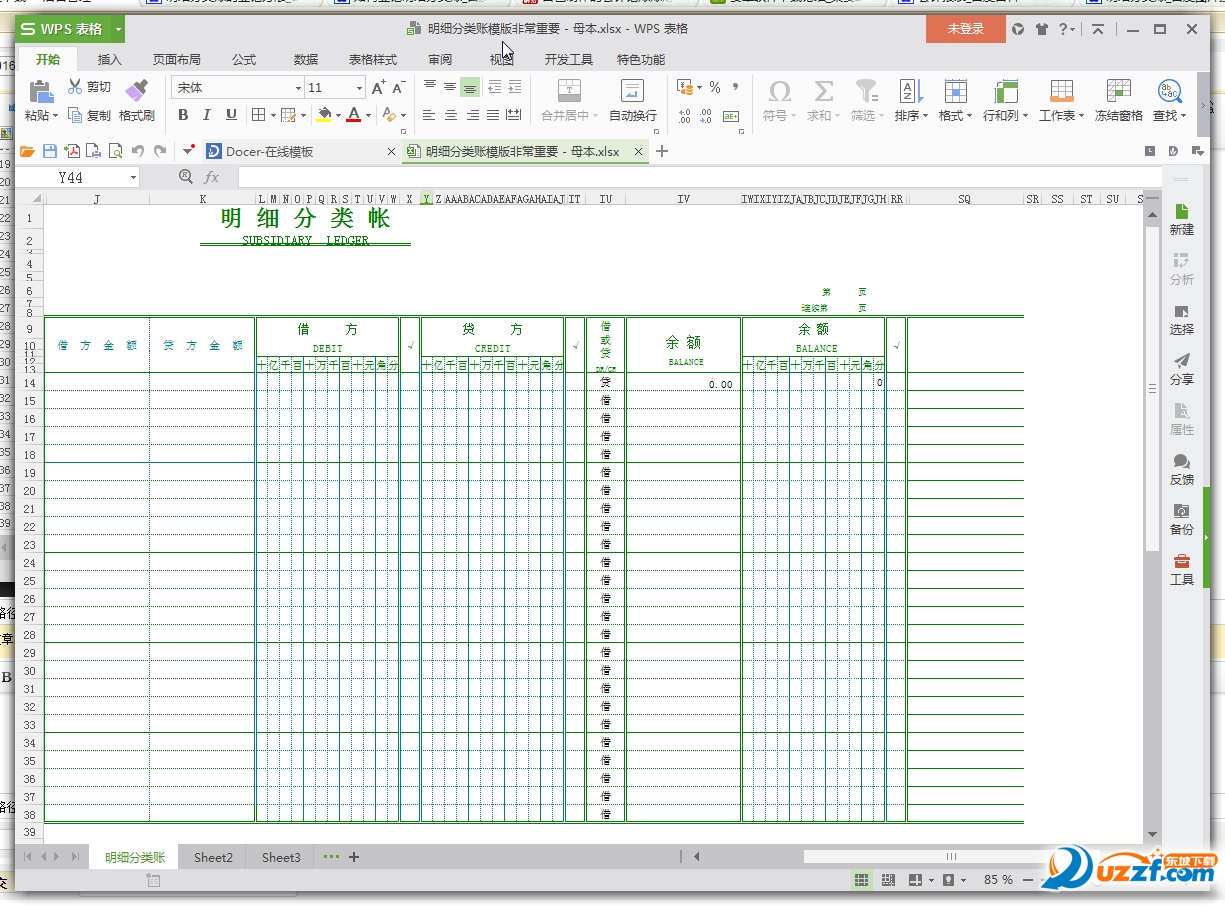The image size is (1225, 906).
Task: Insert function via the fx icon
Action: pos(212,177)
